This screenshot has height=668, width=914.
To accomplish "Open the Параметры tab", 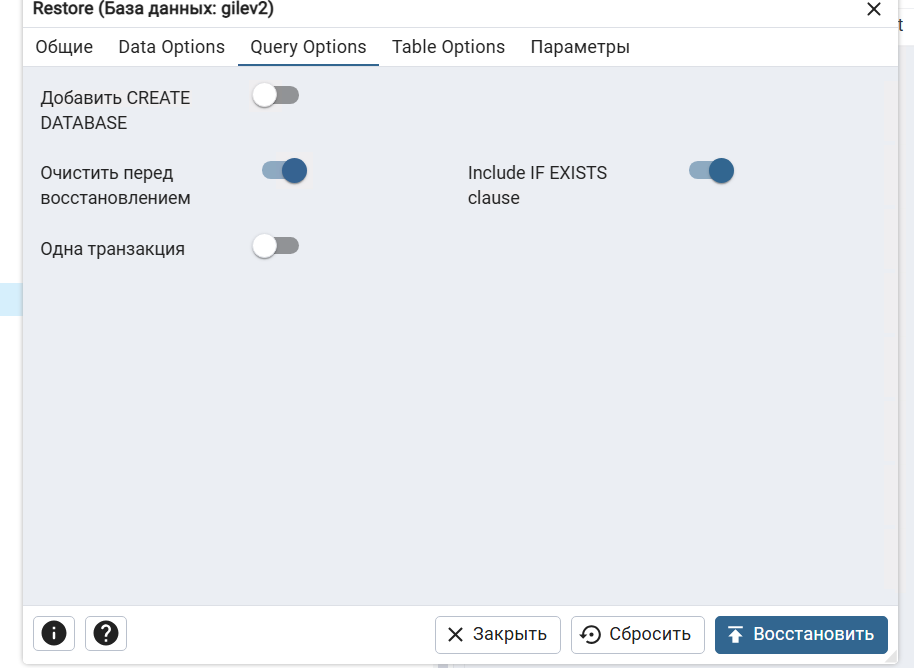I will click(580, 47).
